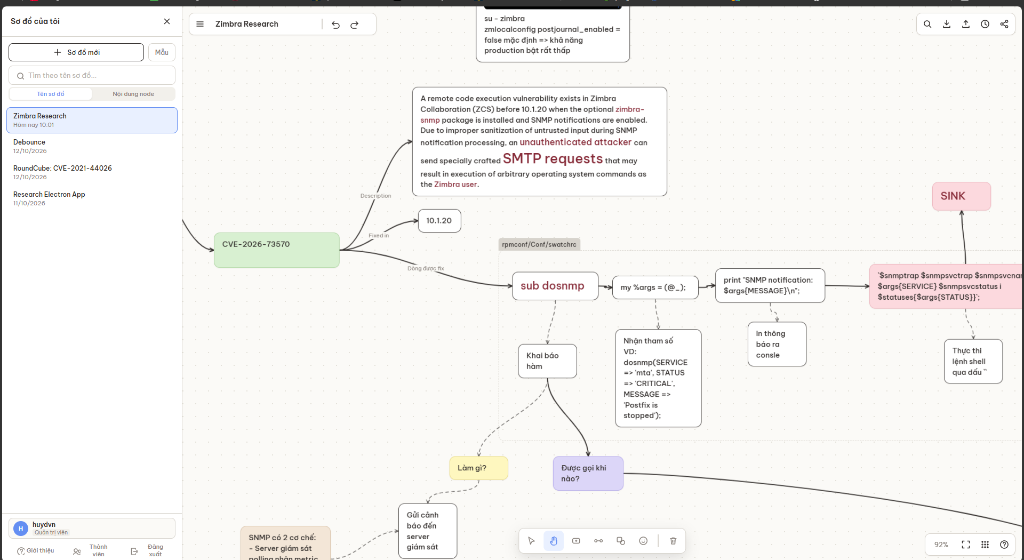The height and width of the screenshot is (560, 1024).
Task: Select the hand pan tool
Action: pyautogui.click(x=554, y=540)
